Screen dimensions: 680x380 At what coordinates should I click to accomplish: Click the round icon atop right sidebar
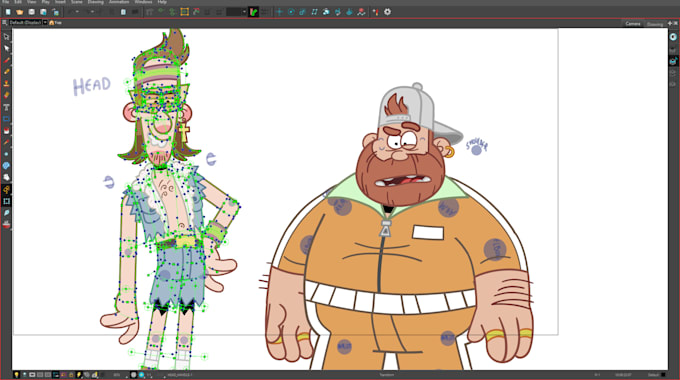point(673,37)
